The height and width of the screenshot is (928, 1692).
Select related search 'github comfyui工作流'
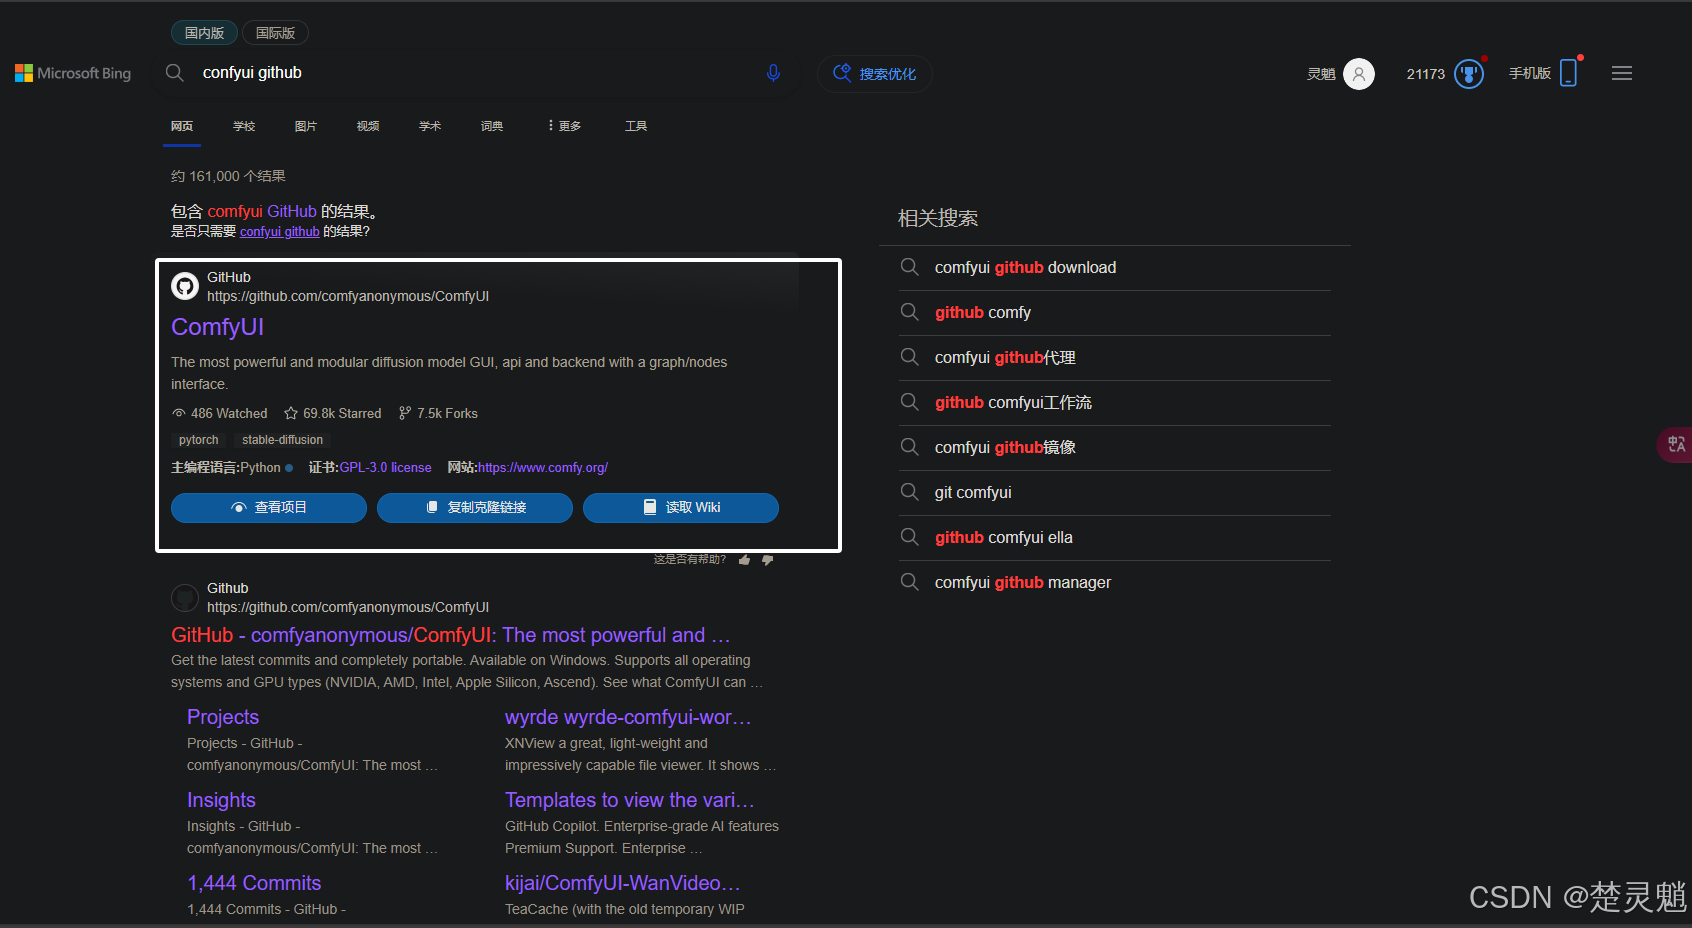click(x=1013, y=402)
